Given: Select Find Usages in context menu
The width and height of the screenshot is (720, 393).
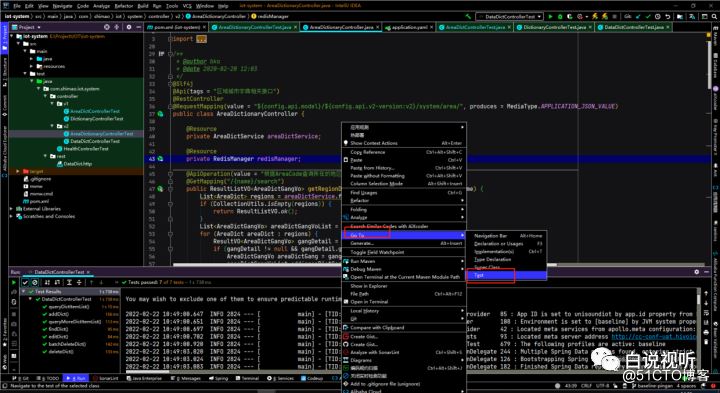Looking at the screenshot, I should click(x=404, y=193).
